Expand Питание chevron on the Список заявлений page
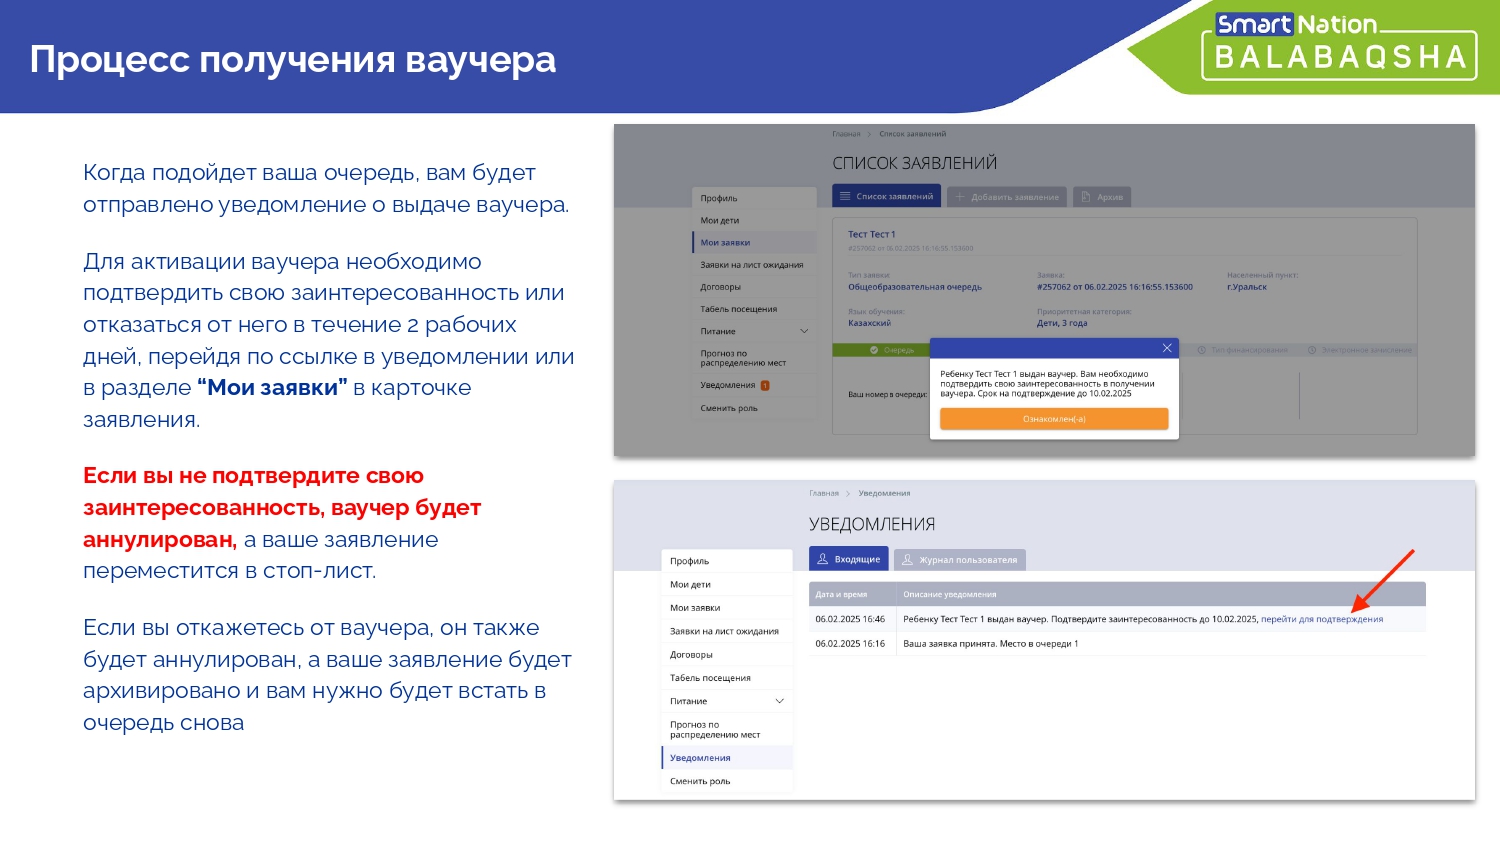Viewport: 1500px width, 844px height. [804, 331]
